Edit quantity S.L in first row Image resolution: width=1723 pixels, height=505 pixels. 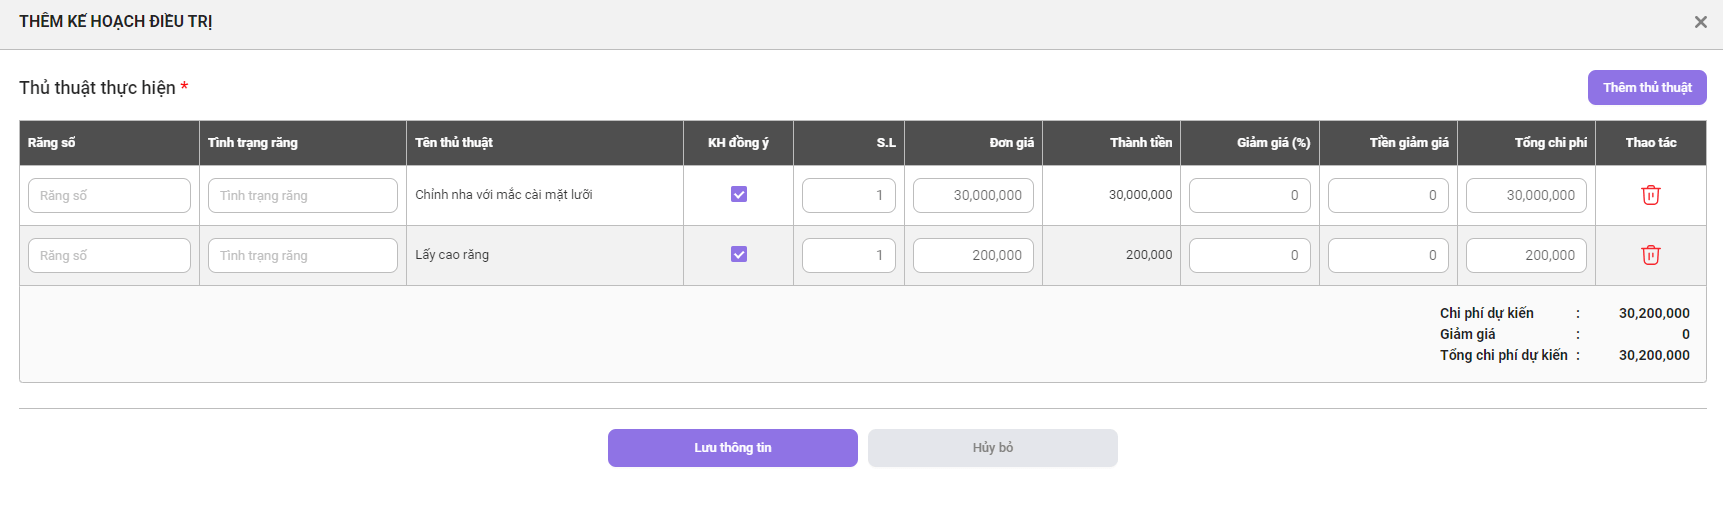[849, 195]
